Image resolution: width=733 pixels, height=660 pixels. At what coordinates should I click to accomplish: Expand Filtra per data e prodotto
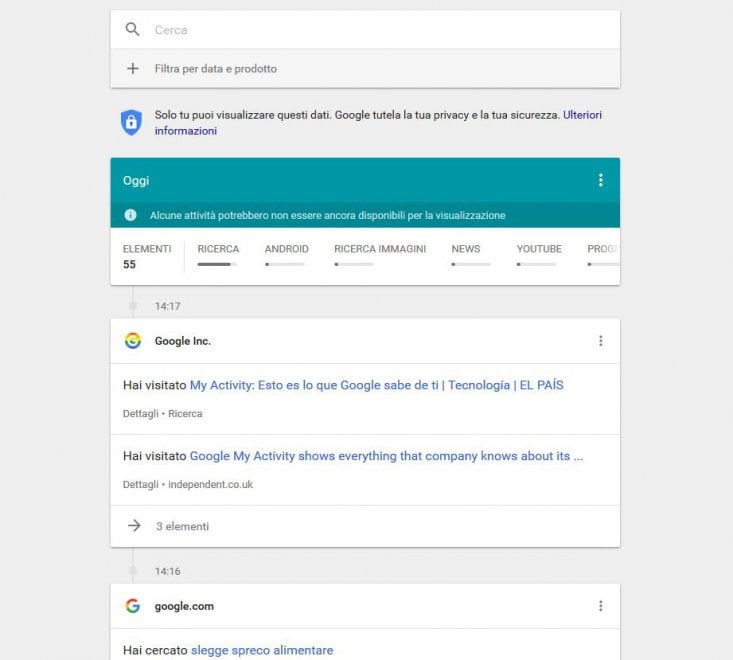pyautogui.click(x=365, y=69)
